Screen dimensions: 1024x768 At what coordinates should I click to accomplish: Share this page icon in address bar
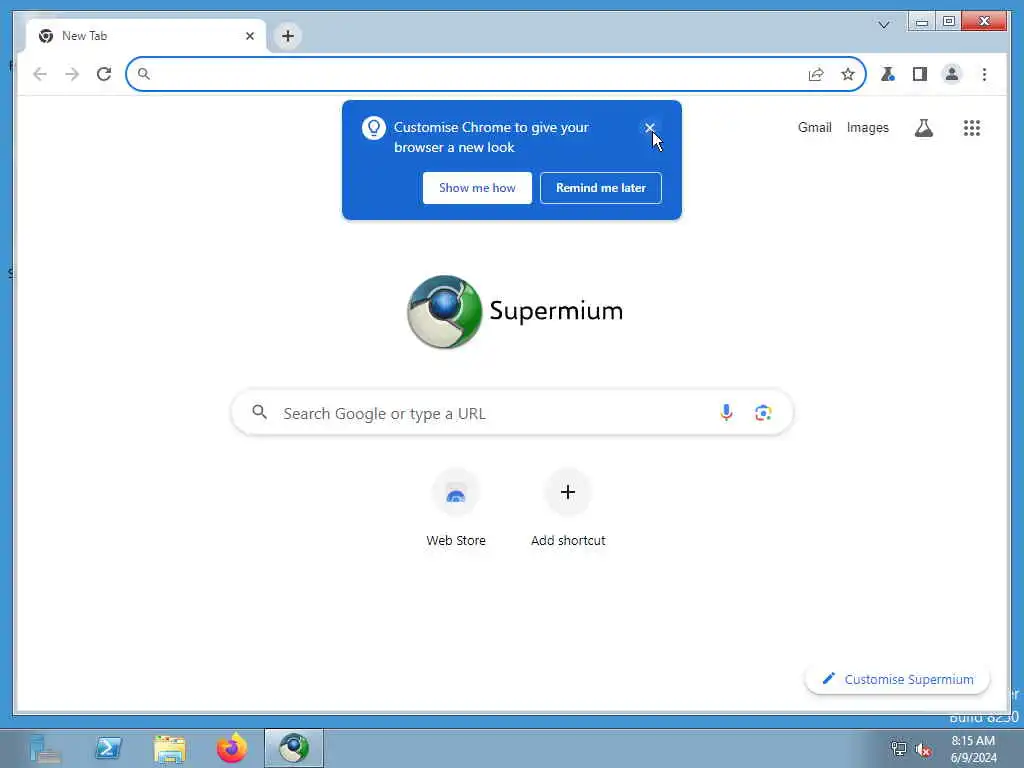[x=816, y=74]
